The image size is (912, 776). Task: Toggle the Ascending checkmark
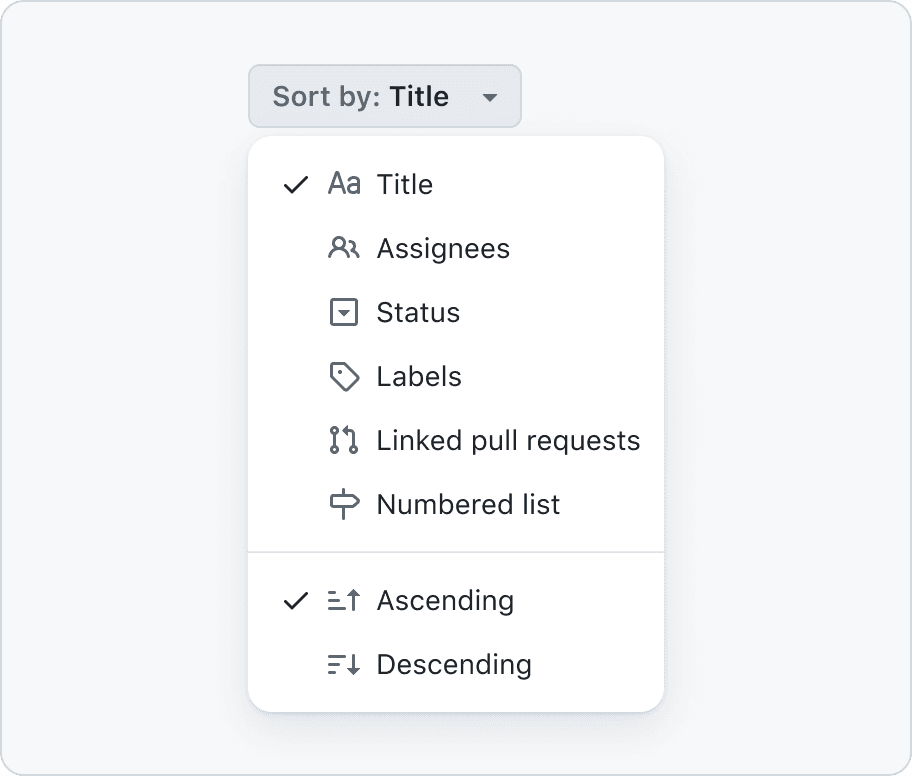pos(295,601)
